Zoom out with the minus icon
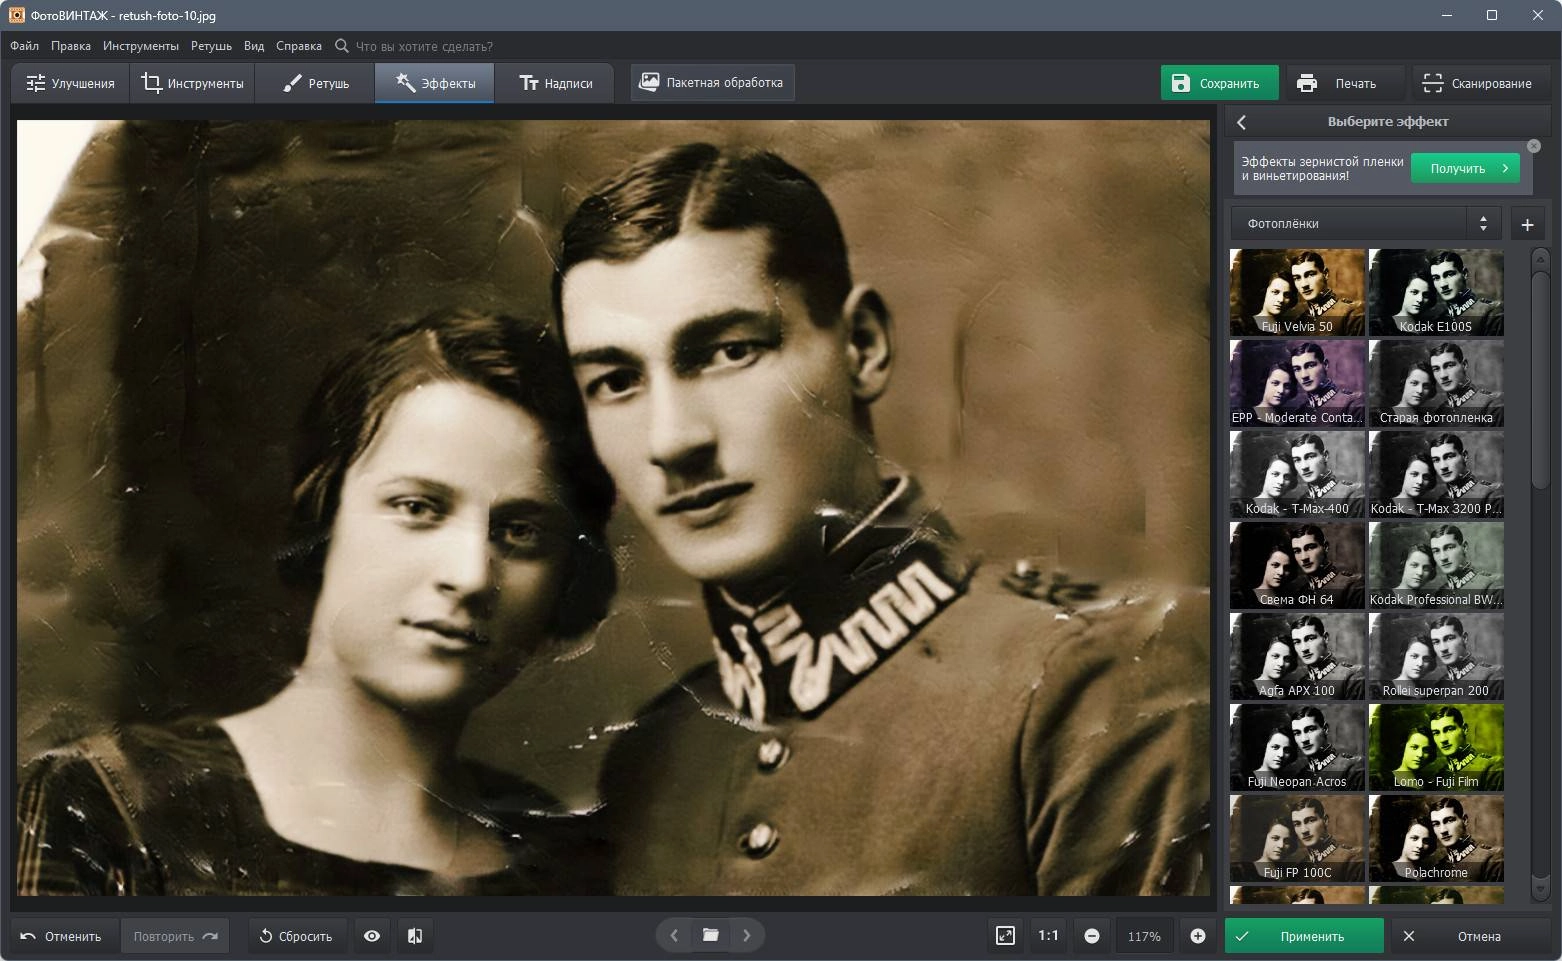The width and height of the screenshot is (1562, 961). pyautogui.click(x=1092, y=936)
